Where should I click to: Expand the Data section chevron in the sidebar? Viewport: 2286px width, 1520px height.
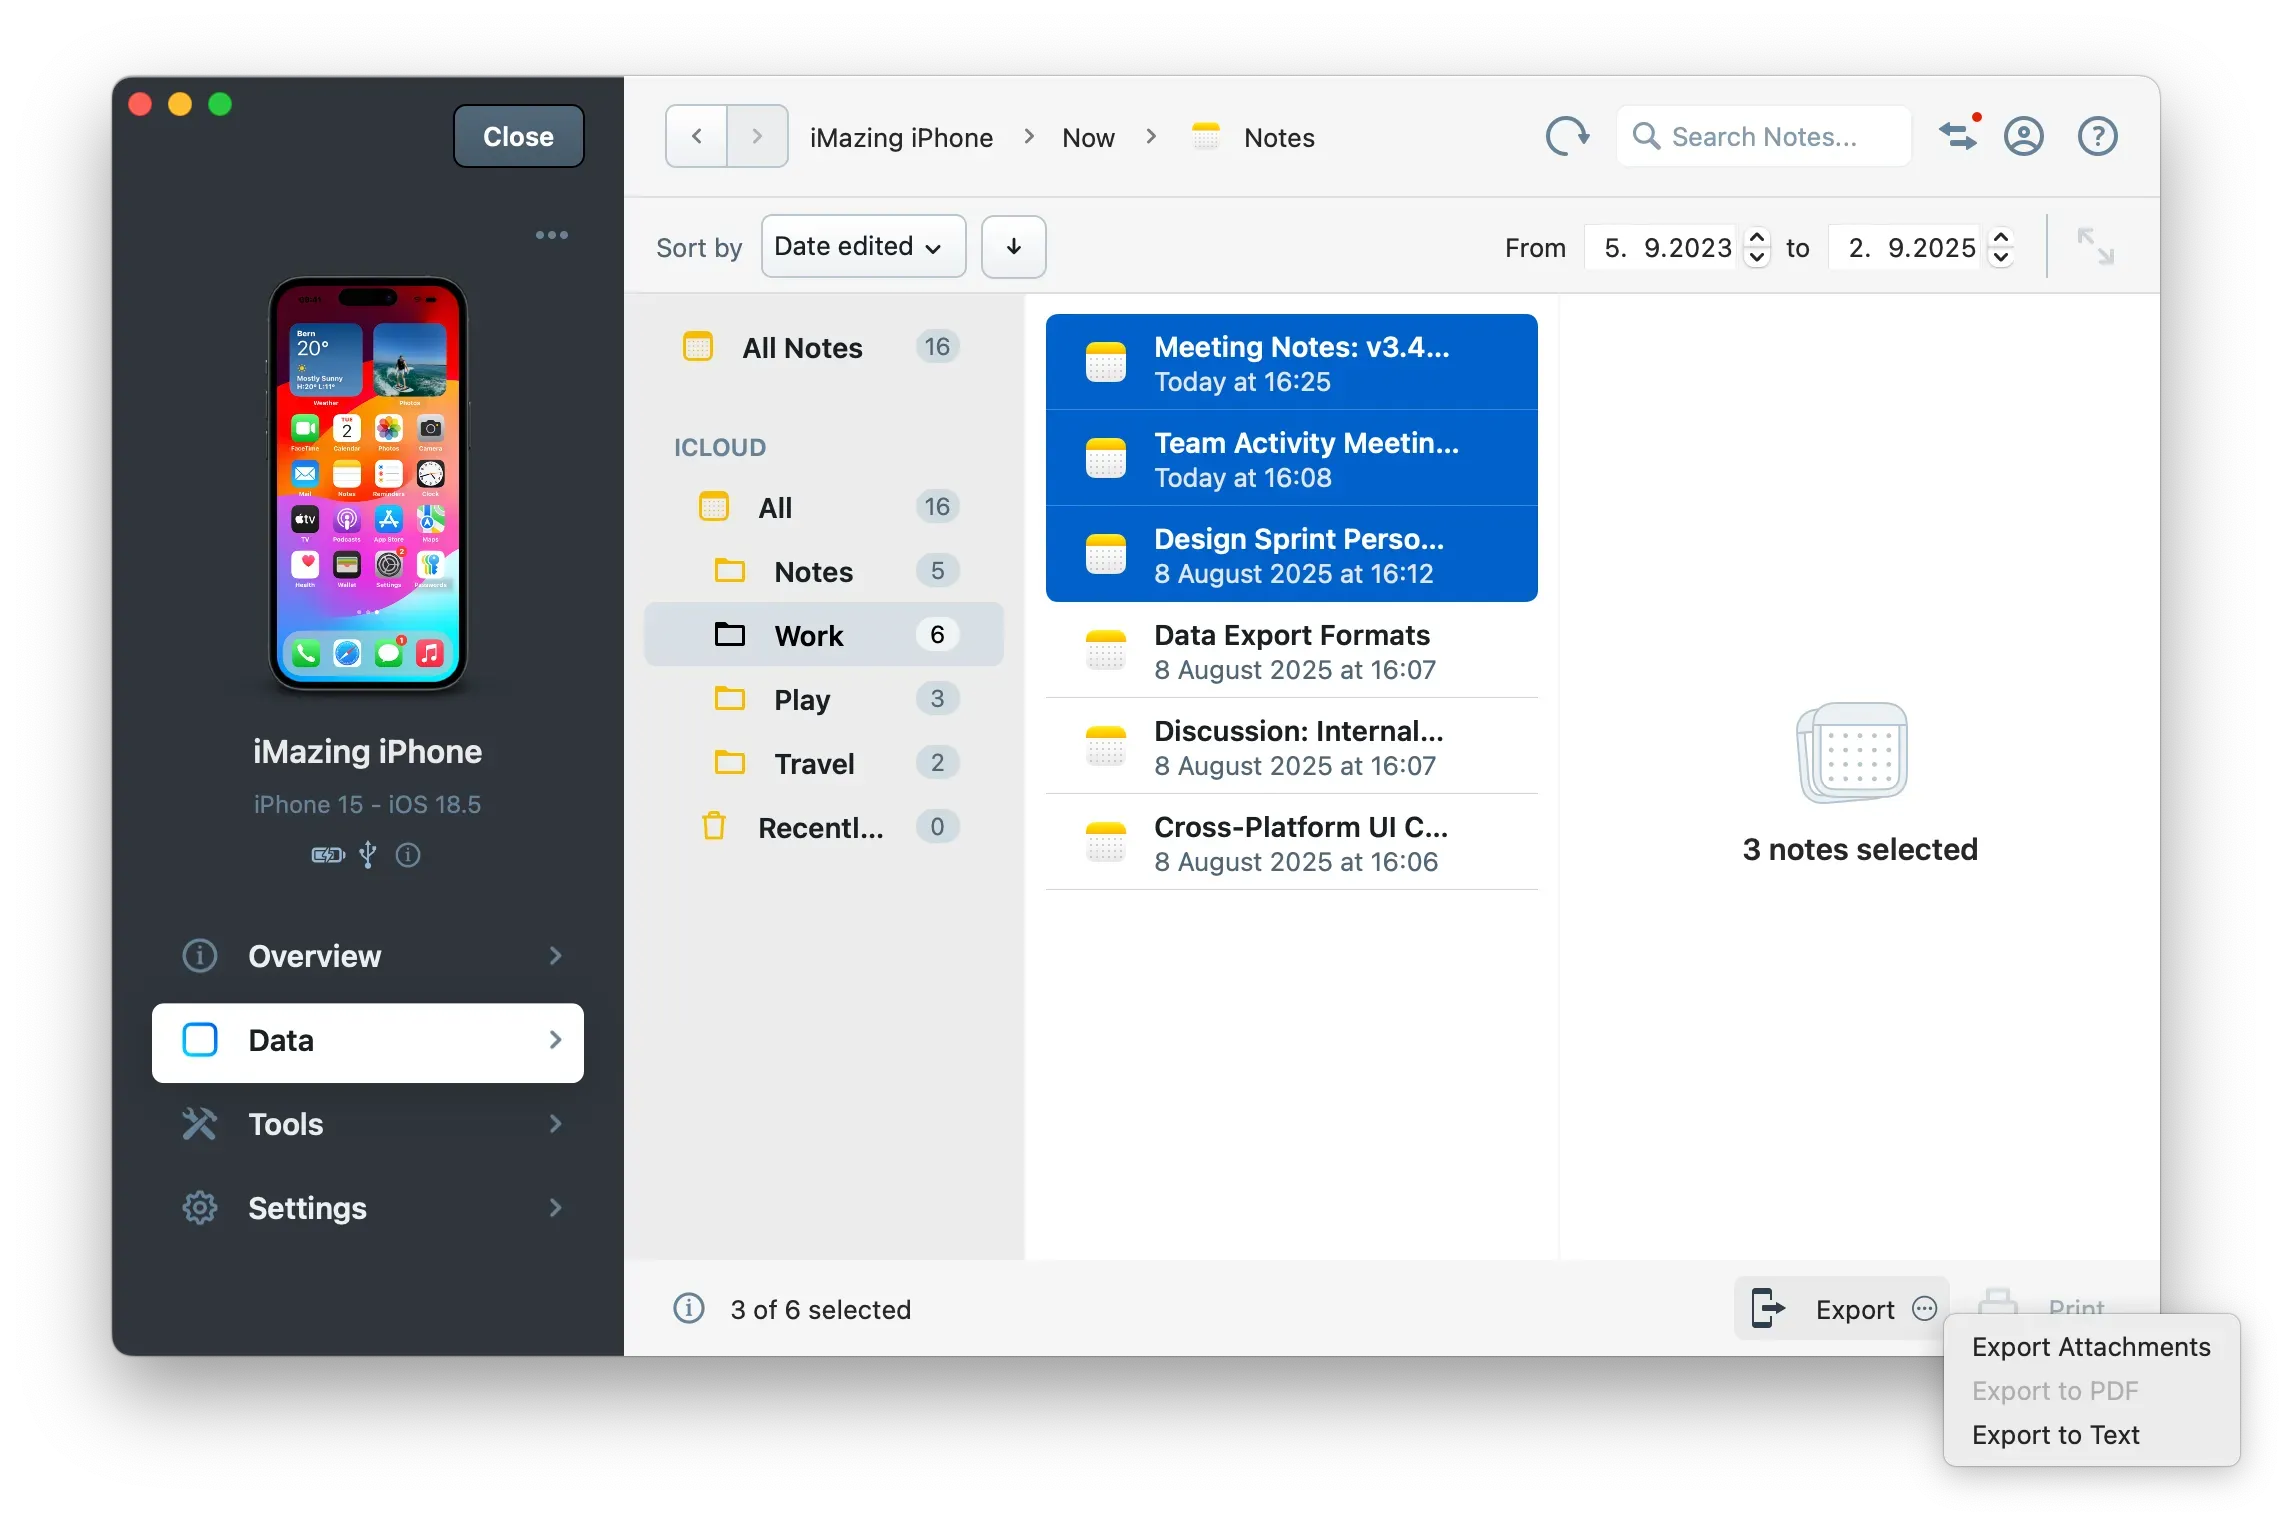coord(555,1040)
